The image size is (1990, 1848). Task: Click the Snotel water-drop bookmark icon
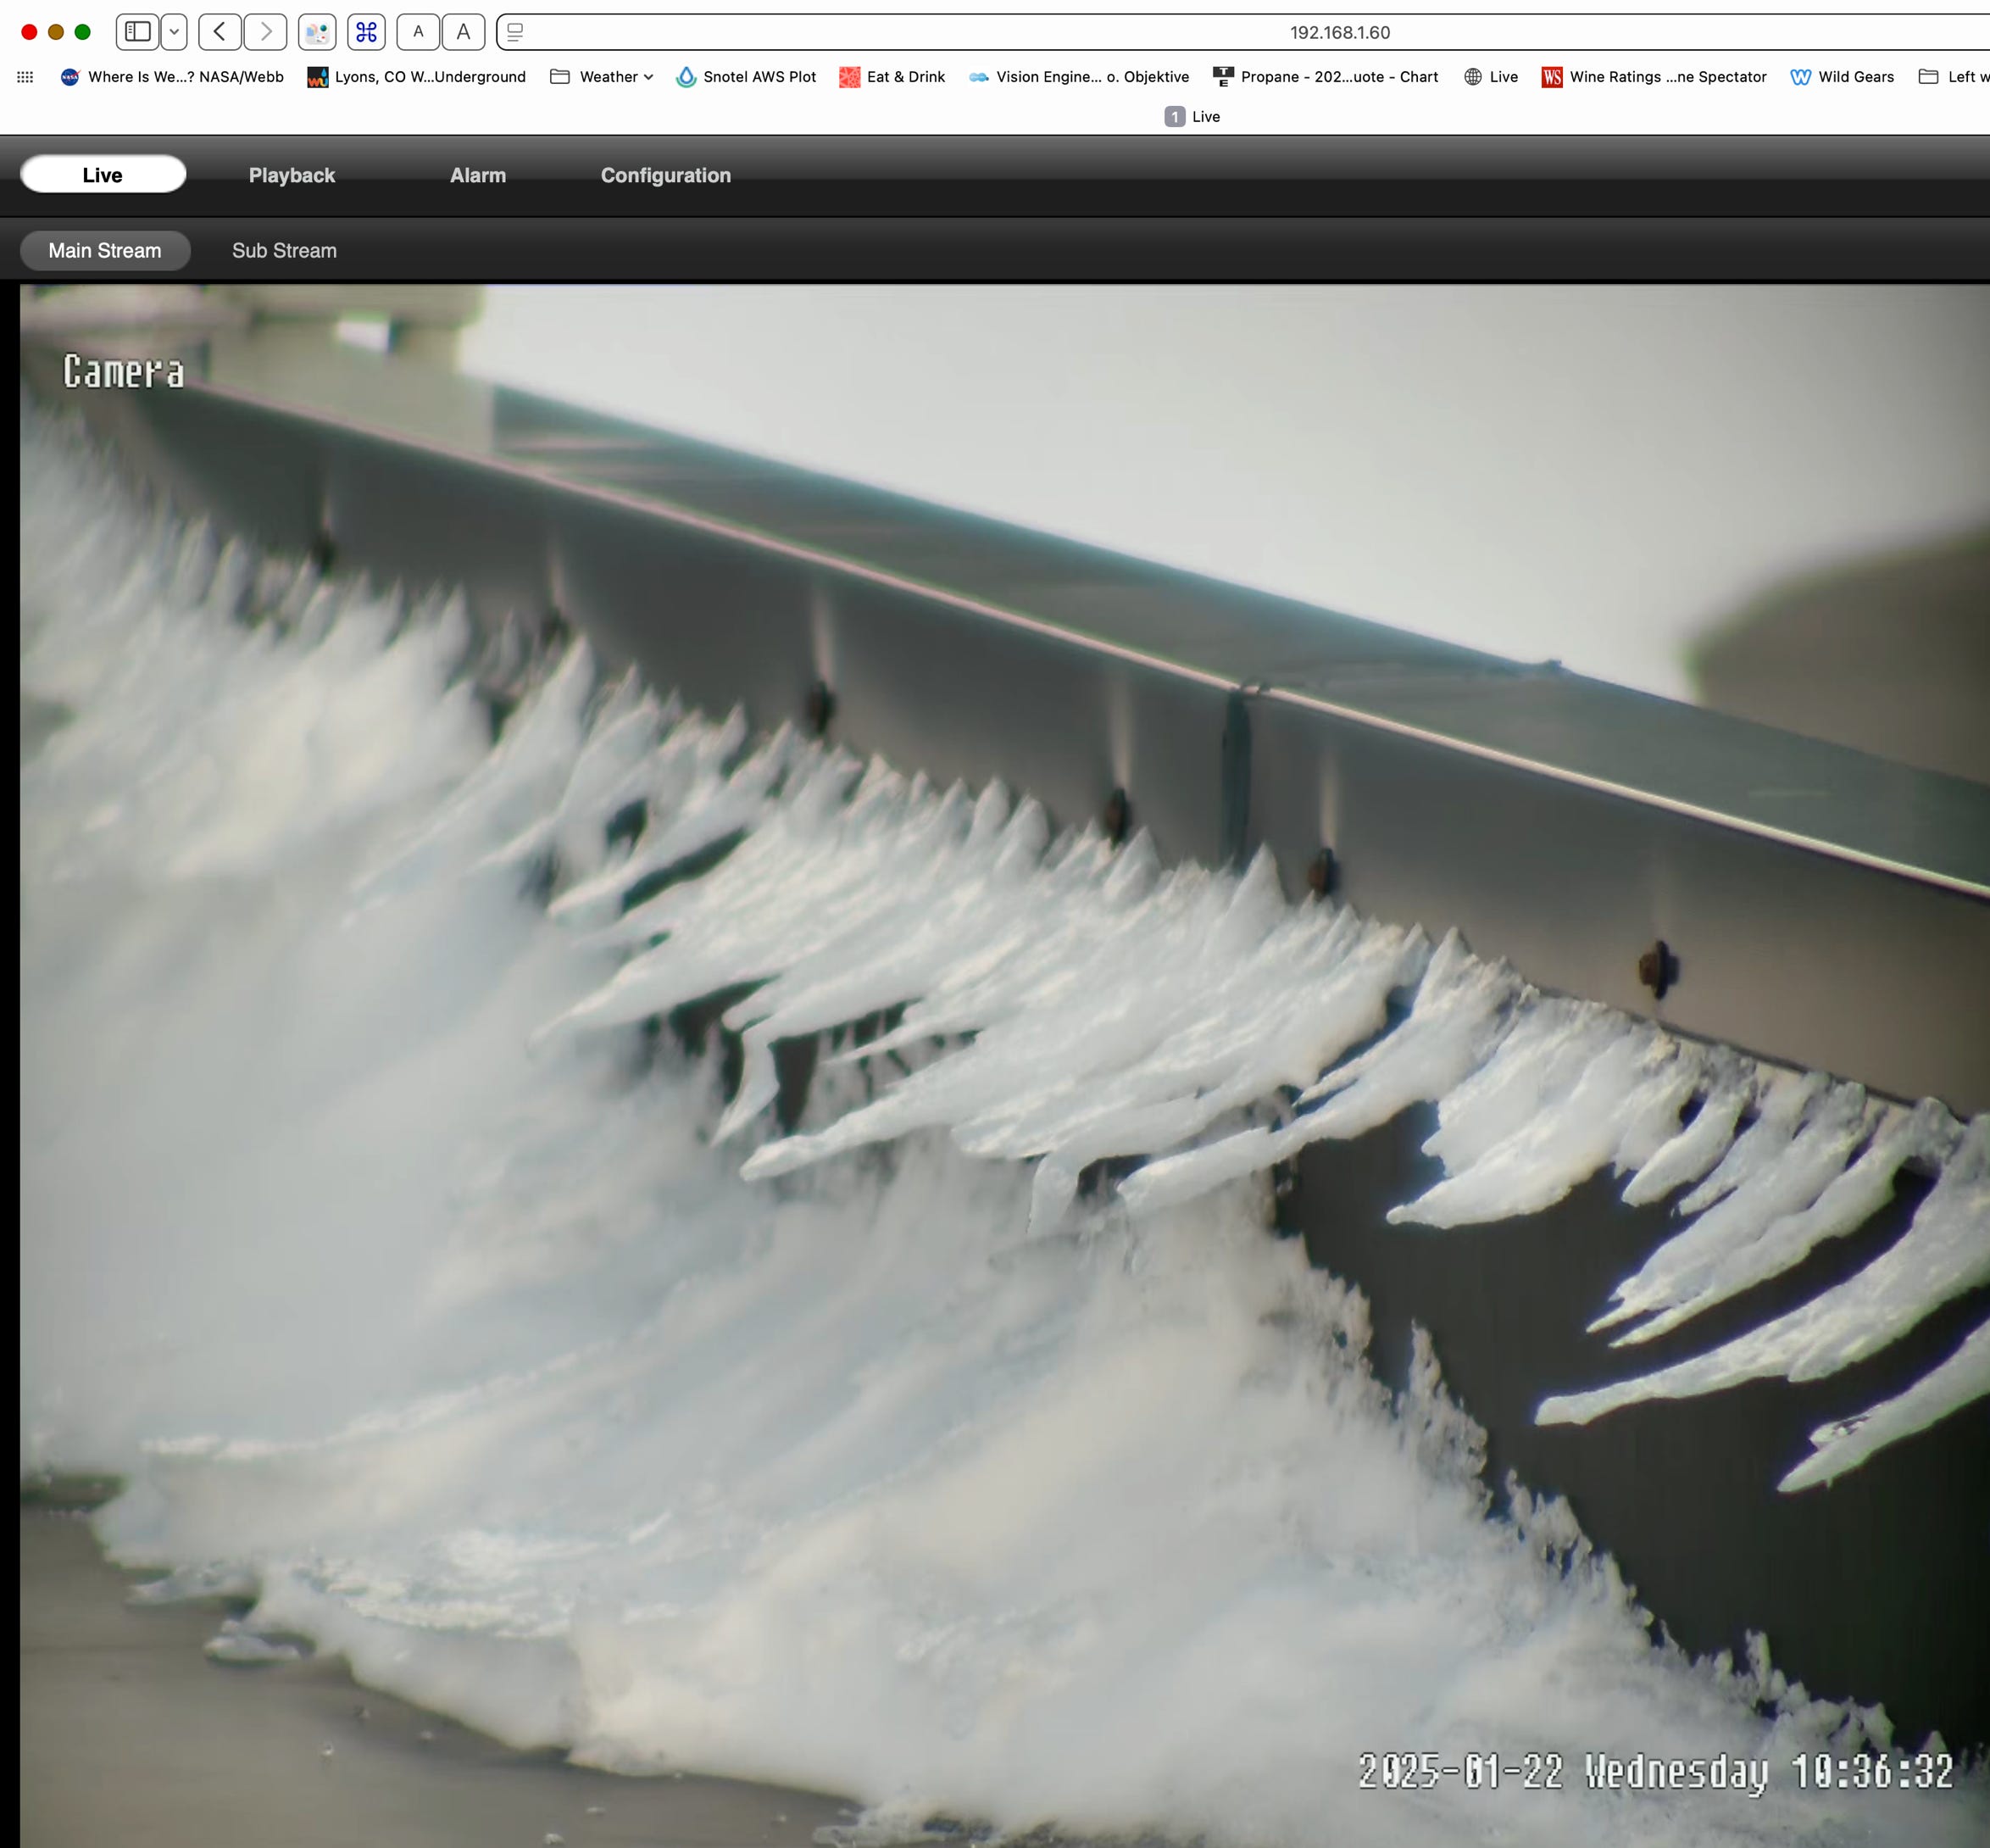coord(686,77)
